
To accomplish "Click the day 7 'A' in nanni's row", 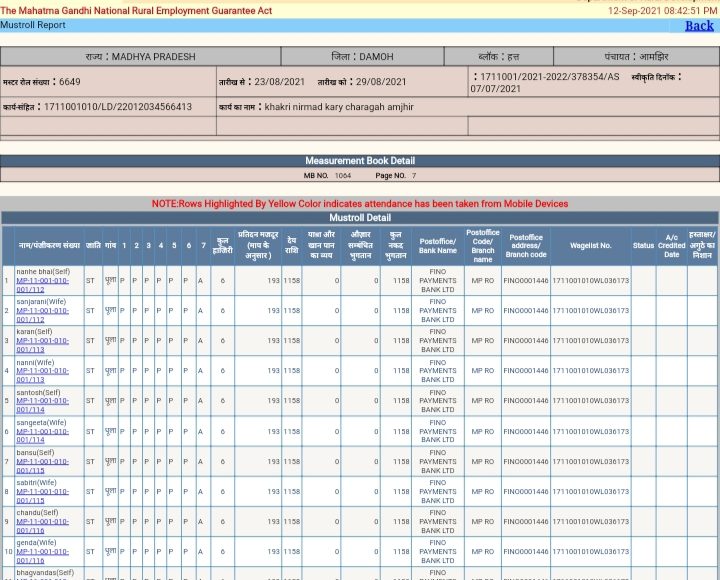I will [x=201, y=371].
